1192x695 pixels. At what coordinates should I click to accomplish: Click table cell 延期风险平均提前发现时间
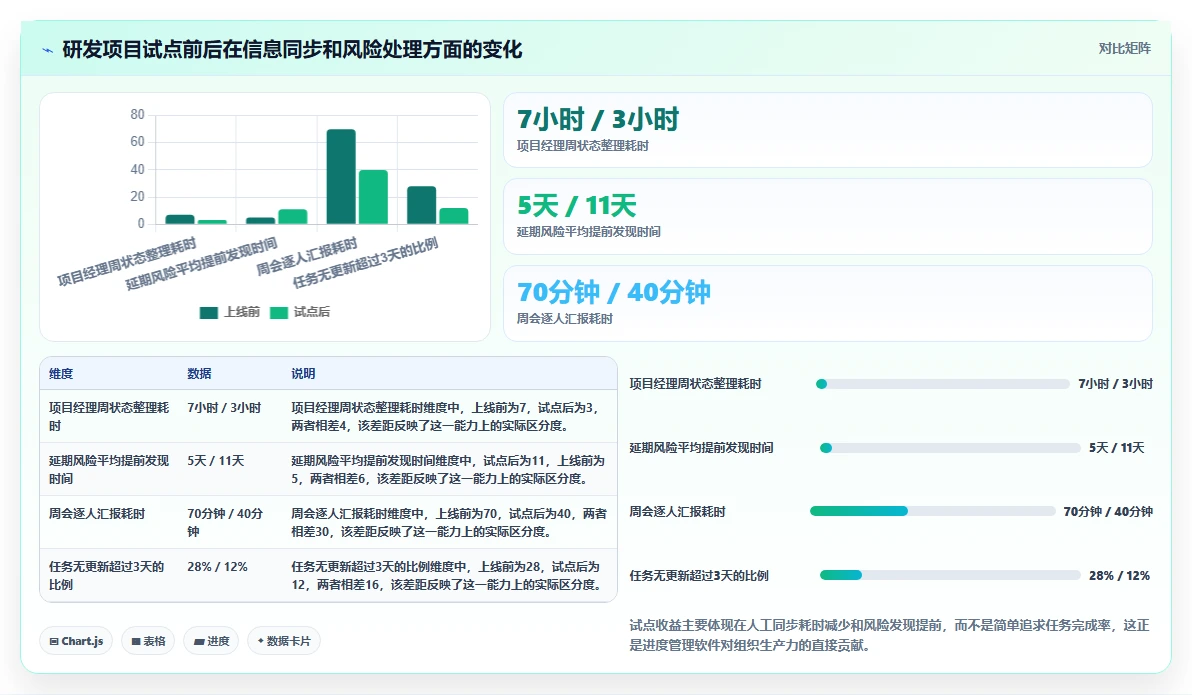click(x=109, y=469)
